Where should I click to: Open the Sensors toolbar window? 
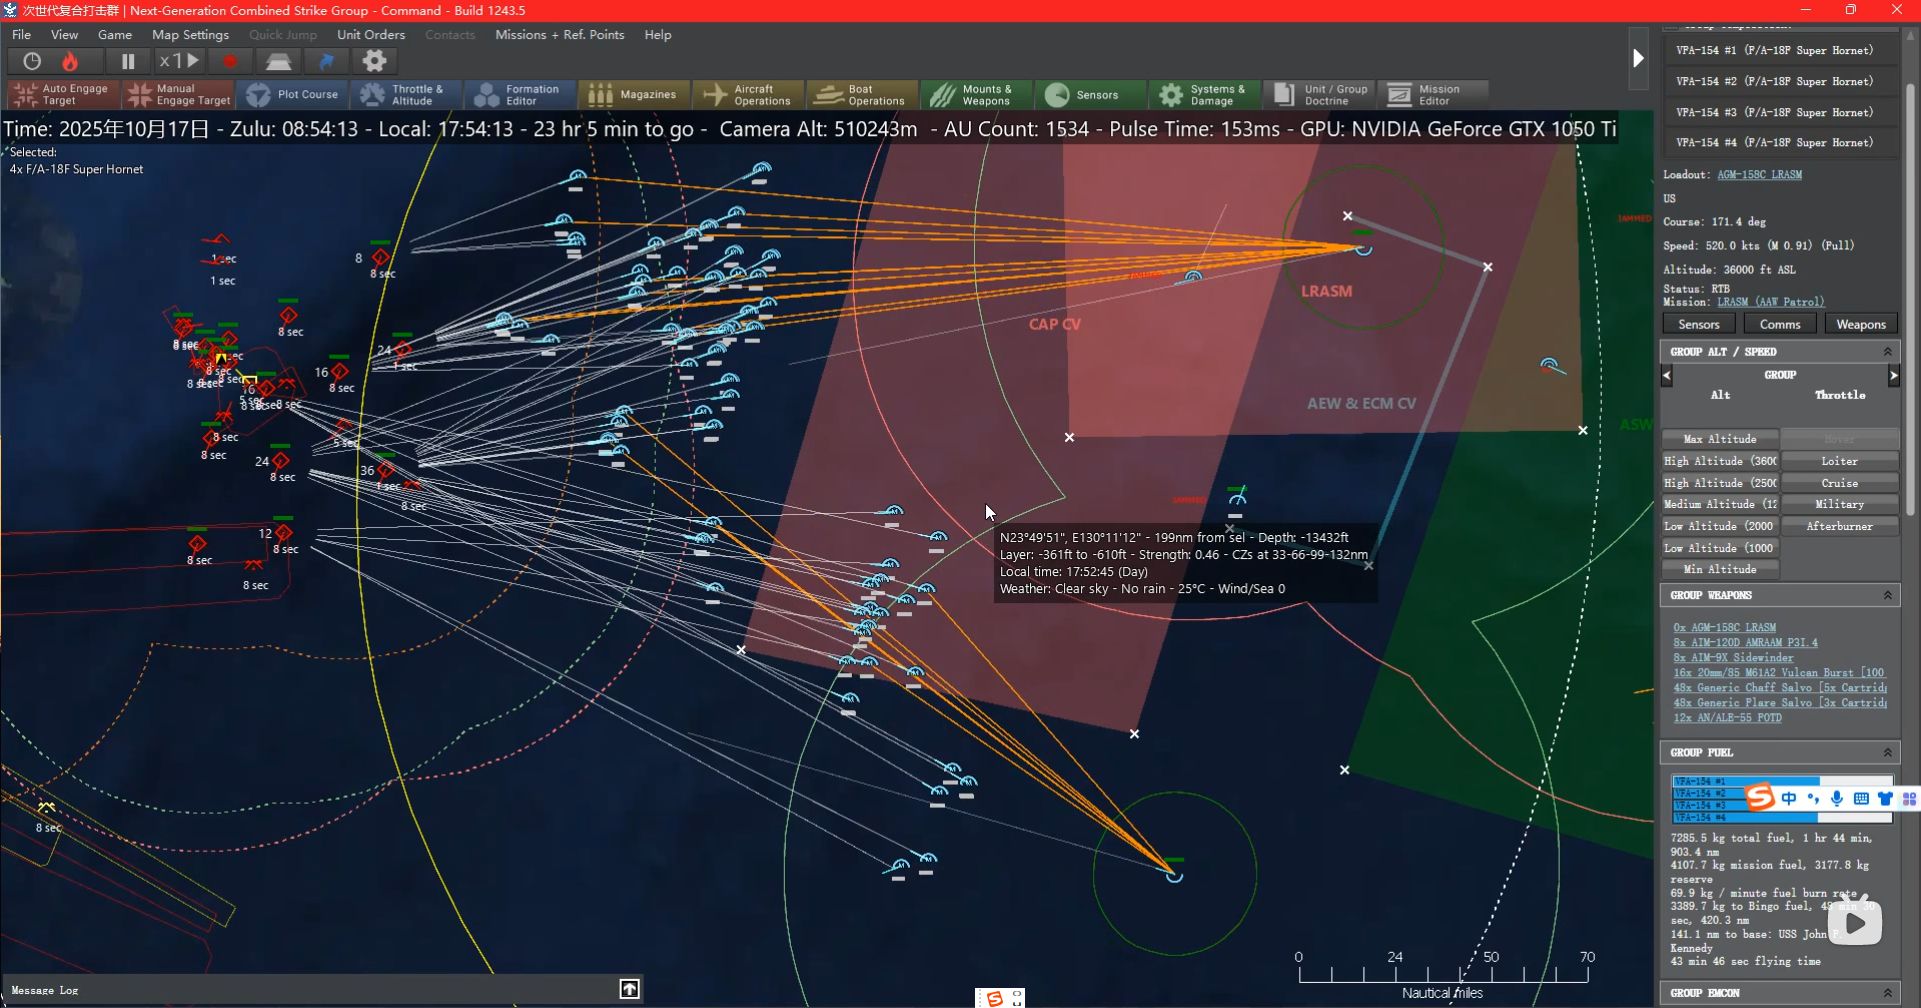pyautogui.click(x=1091, y=94)
